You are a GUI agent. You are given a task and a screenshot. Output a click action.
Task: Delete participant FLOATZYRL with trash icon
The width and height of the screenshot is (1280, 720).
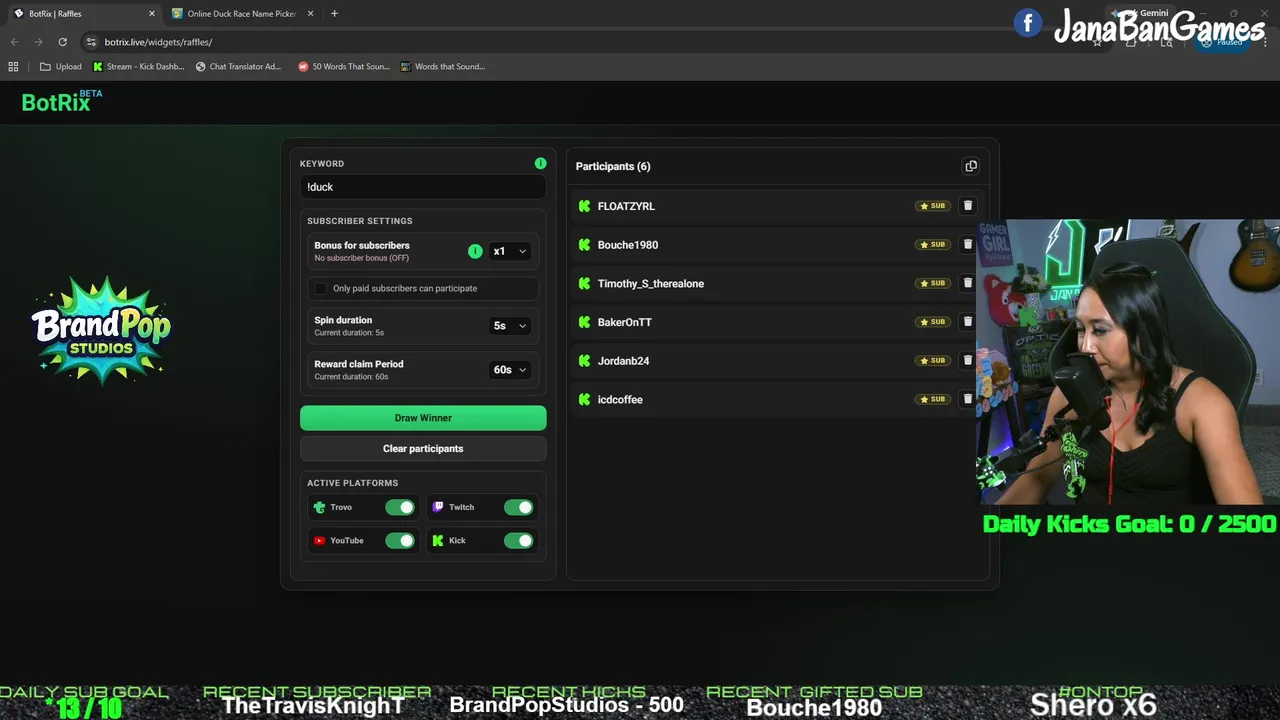tap(967, 206)
